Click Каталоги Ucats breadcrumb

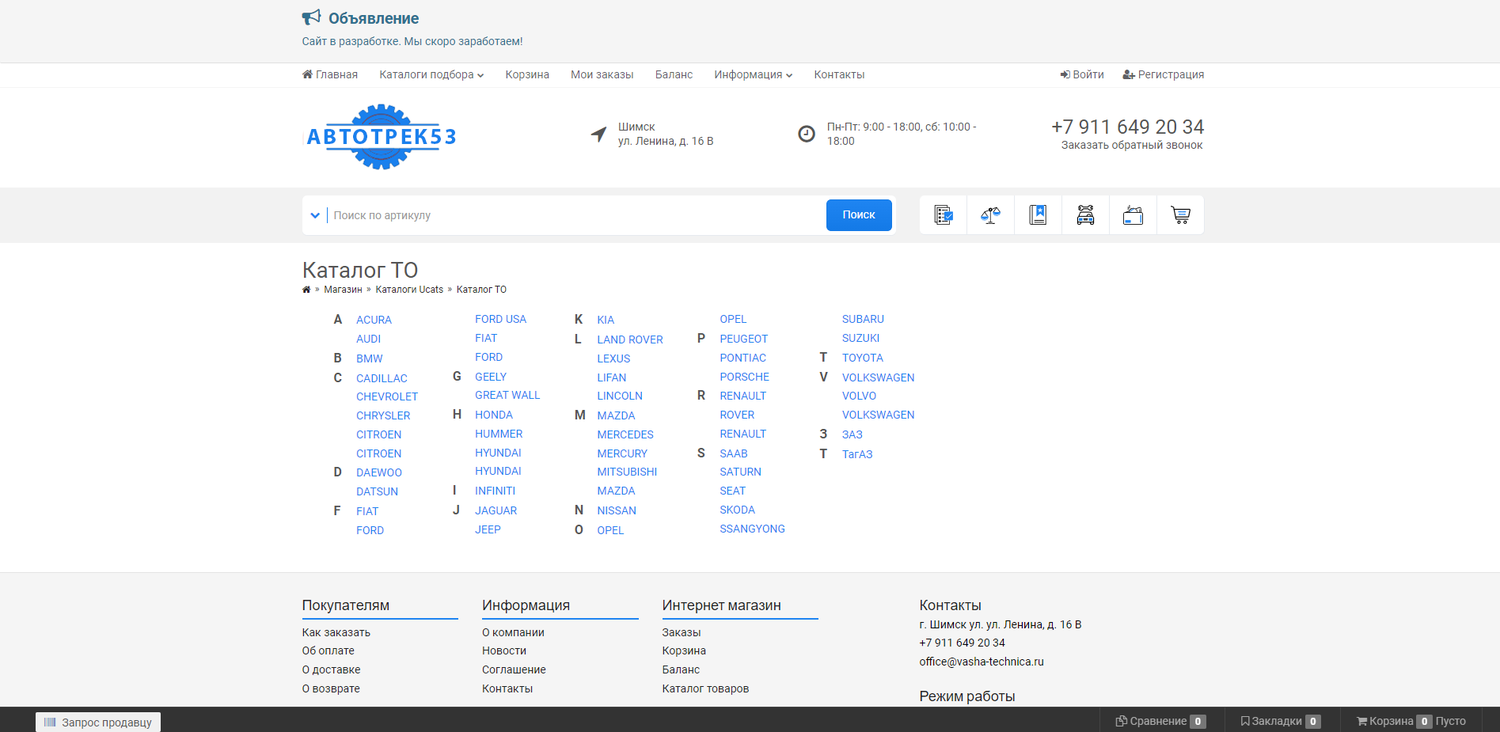[x=409, y=290]
